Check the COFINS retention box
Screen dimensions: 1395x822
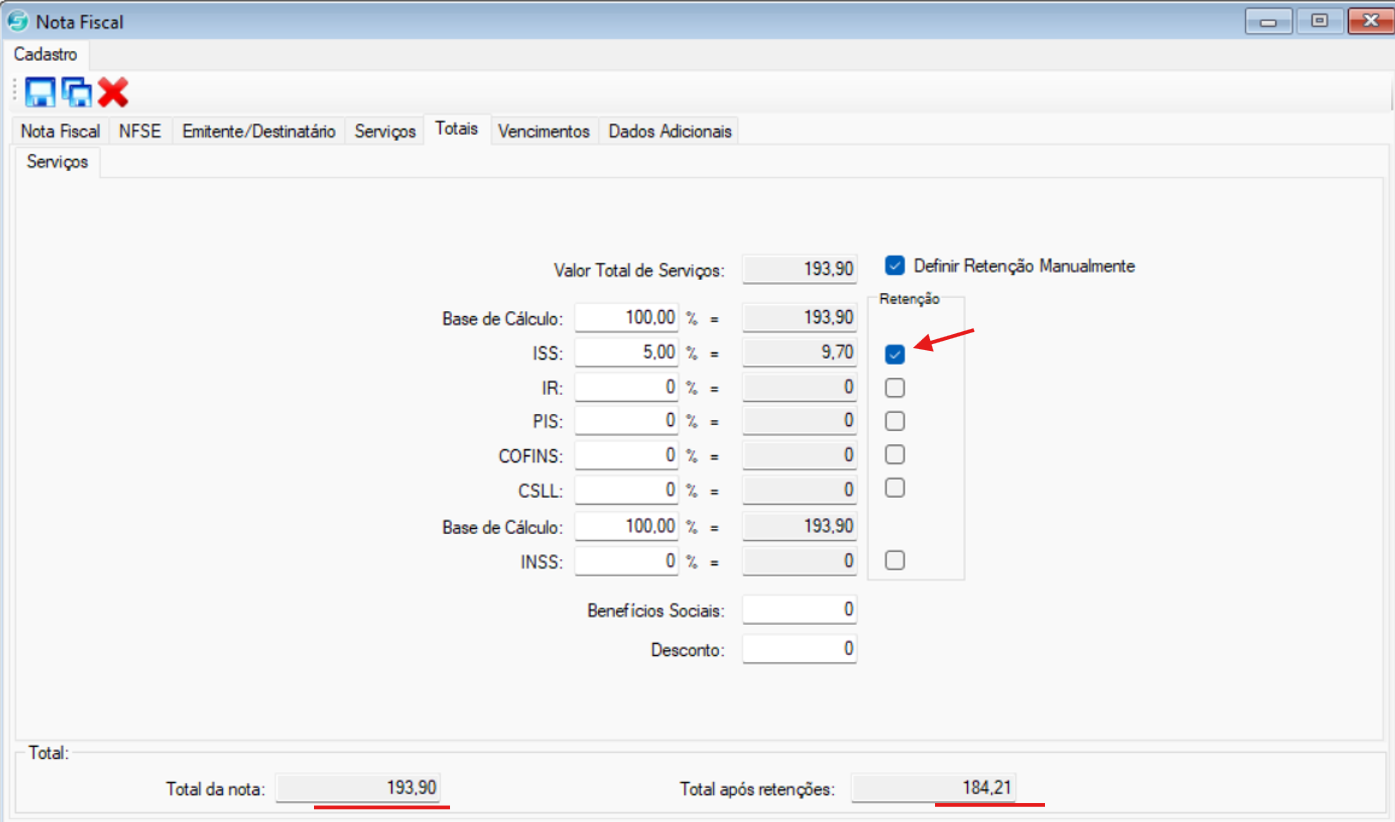[x=895, y=455]
